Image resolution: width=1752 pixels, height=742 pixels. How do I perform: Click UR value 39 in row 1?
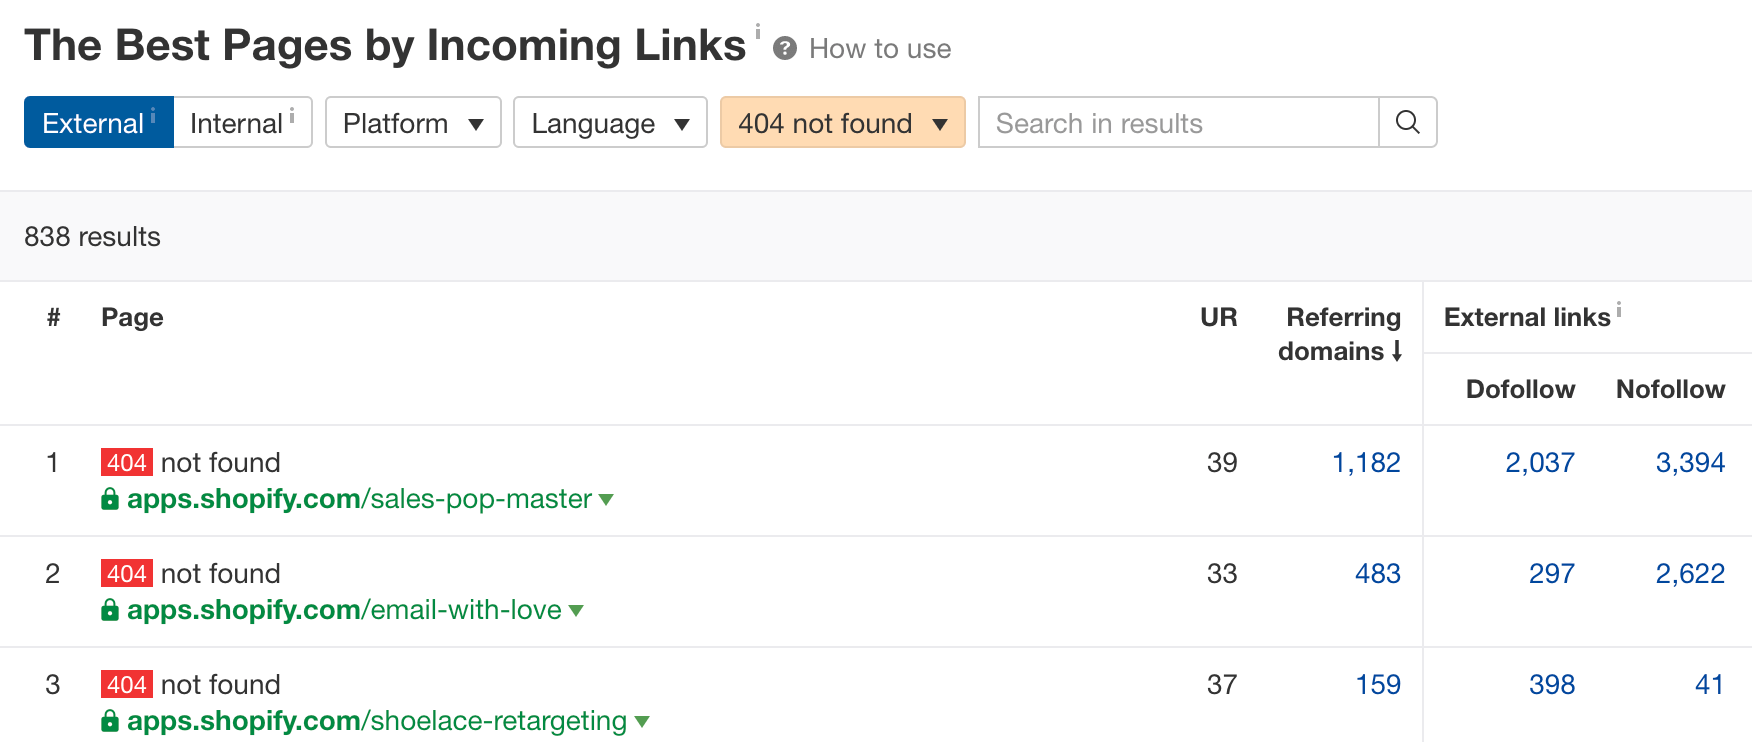[1222, 462]
